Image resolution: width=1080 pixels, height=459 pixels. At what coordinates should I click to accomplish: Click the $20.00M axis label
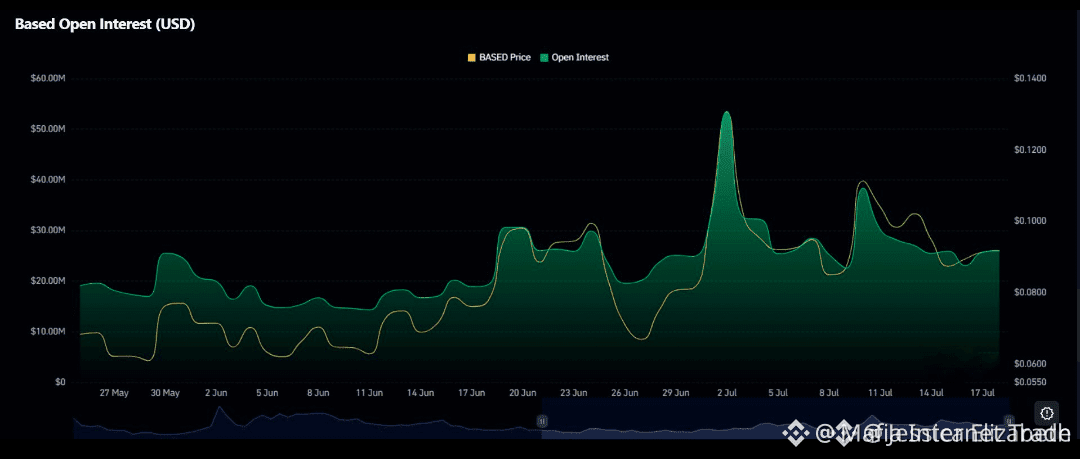click(48, 281)
